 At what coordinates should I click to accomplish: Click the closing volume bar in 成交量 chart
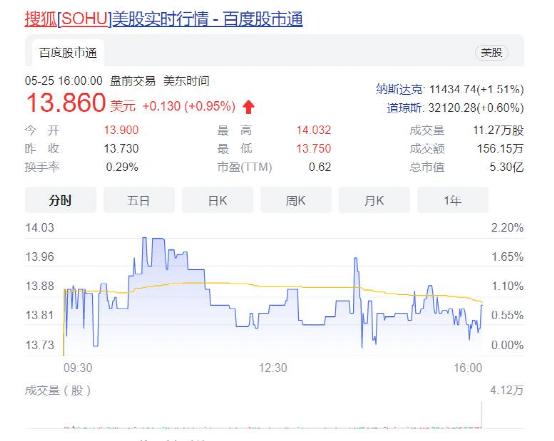click(481, 414)
